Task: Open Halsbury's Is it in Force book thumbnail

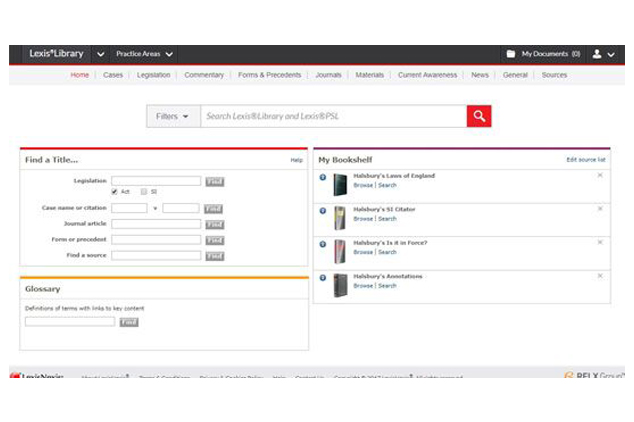Action: 340,251
